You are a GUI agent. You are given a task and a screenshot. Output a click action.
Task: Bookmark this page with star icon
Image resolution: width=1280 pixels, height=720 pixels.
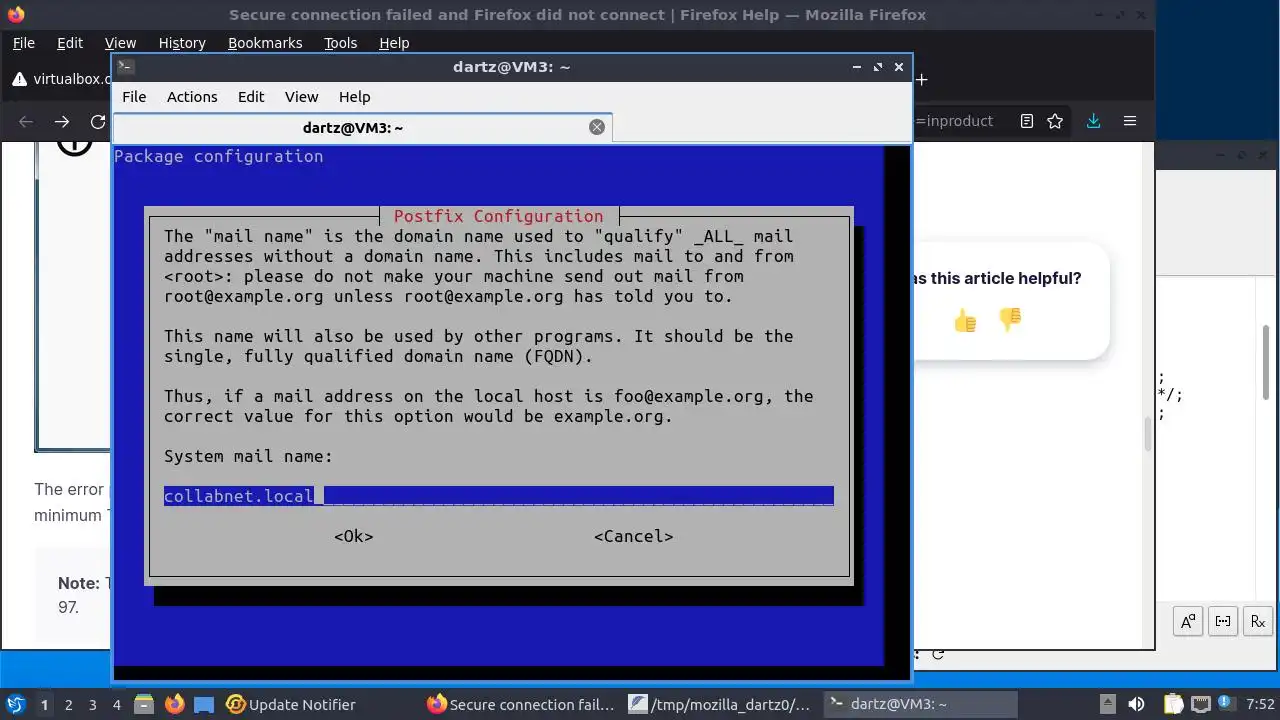[1055, 121]
